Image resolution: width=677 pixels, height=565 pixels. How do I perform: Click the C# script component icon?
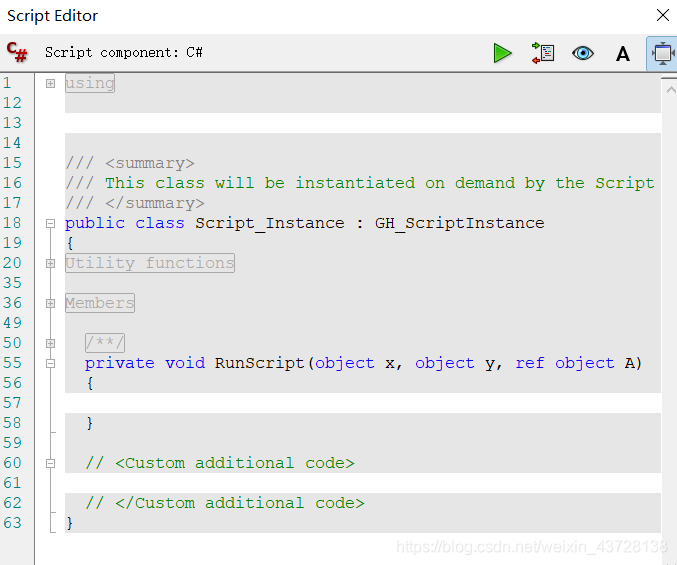click(17, 52)
